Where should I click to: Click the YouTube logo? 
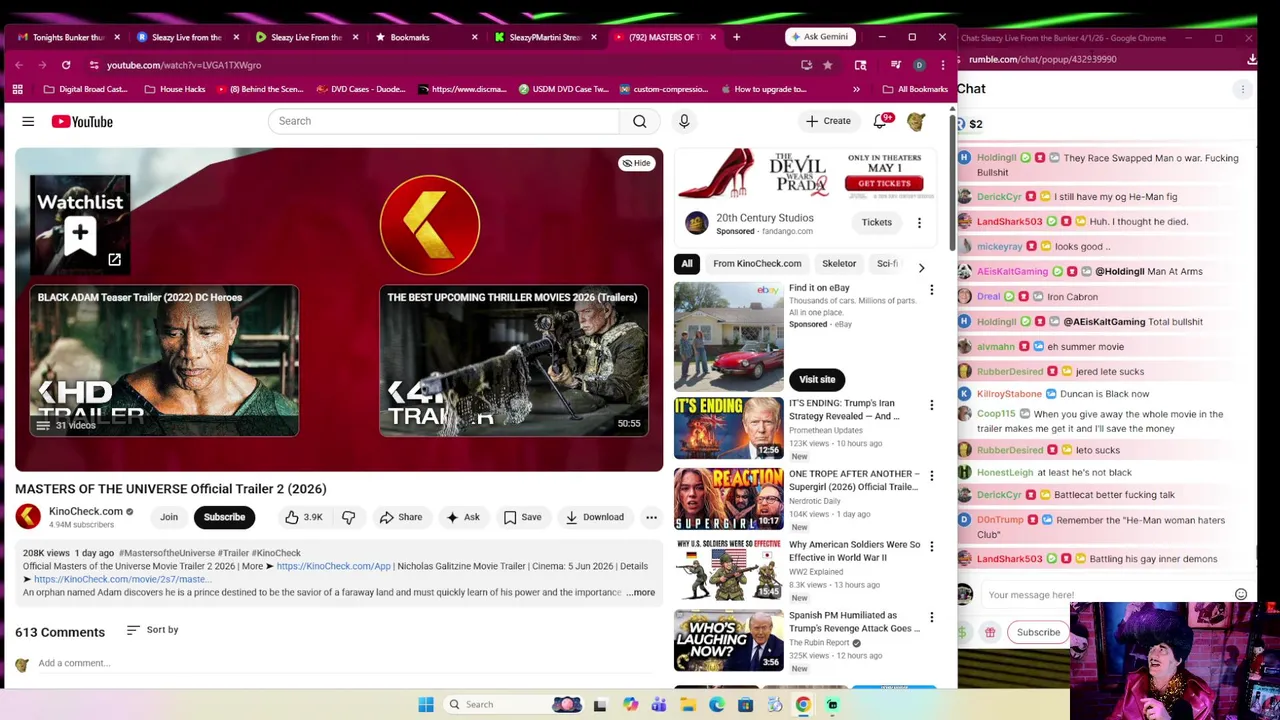[82, 121]
